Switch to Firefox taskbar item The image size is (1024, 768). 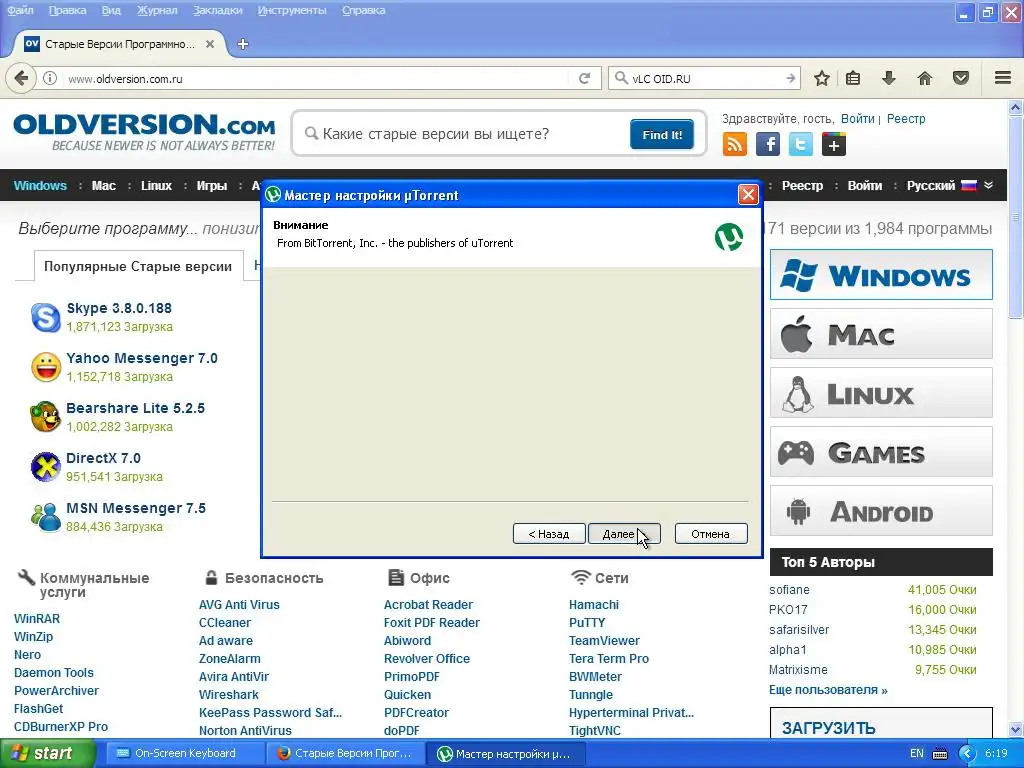tap(345, 754)
